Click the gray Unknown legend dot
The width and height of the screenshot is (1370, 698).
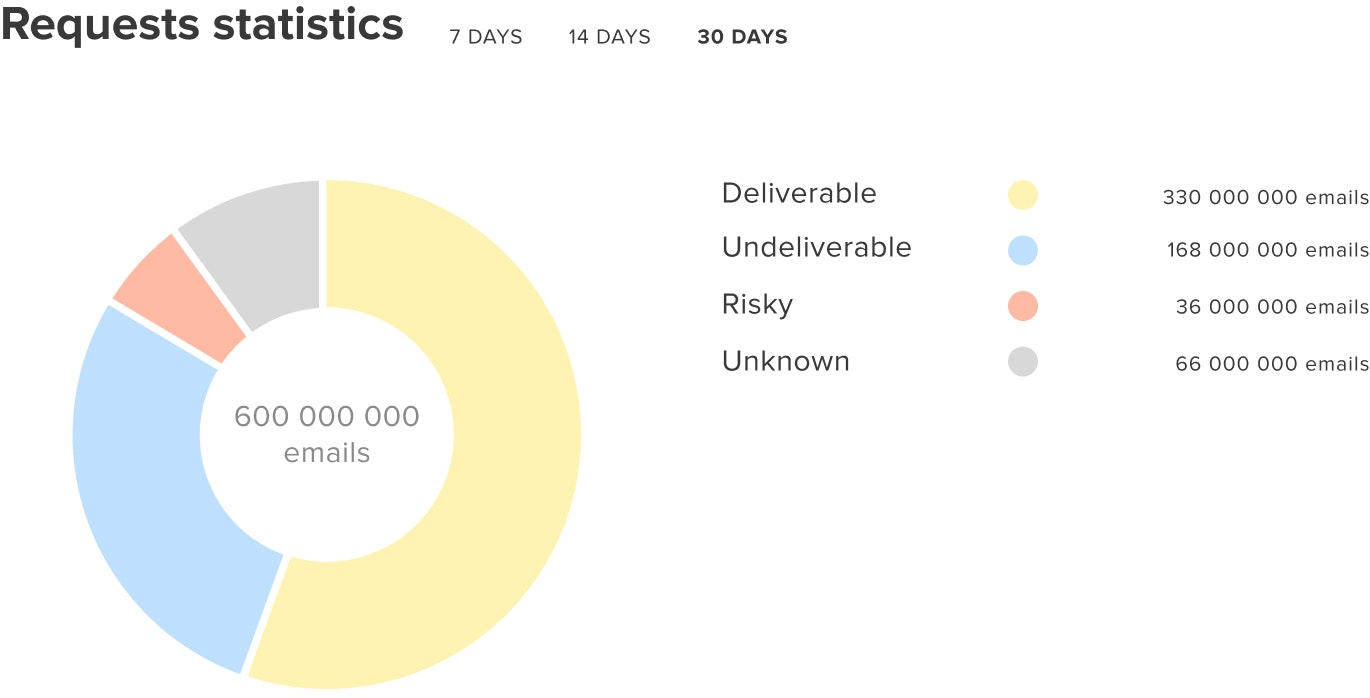pyautogui.click(x=1022, y=362)
